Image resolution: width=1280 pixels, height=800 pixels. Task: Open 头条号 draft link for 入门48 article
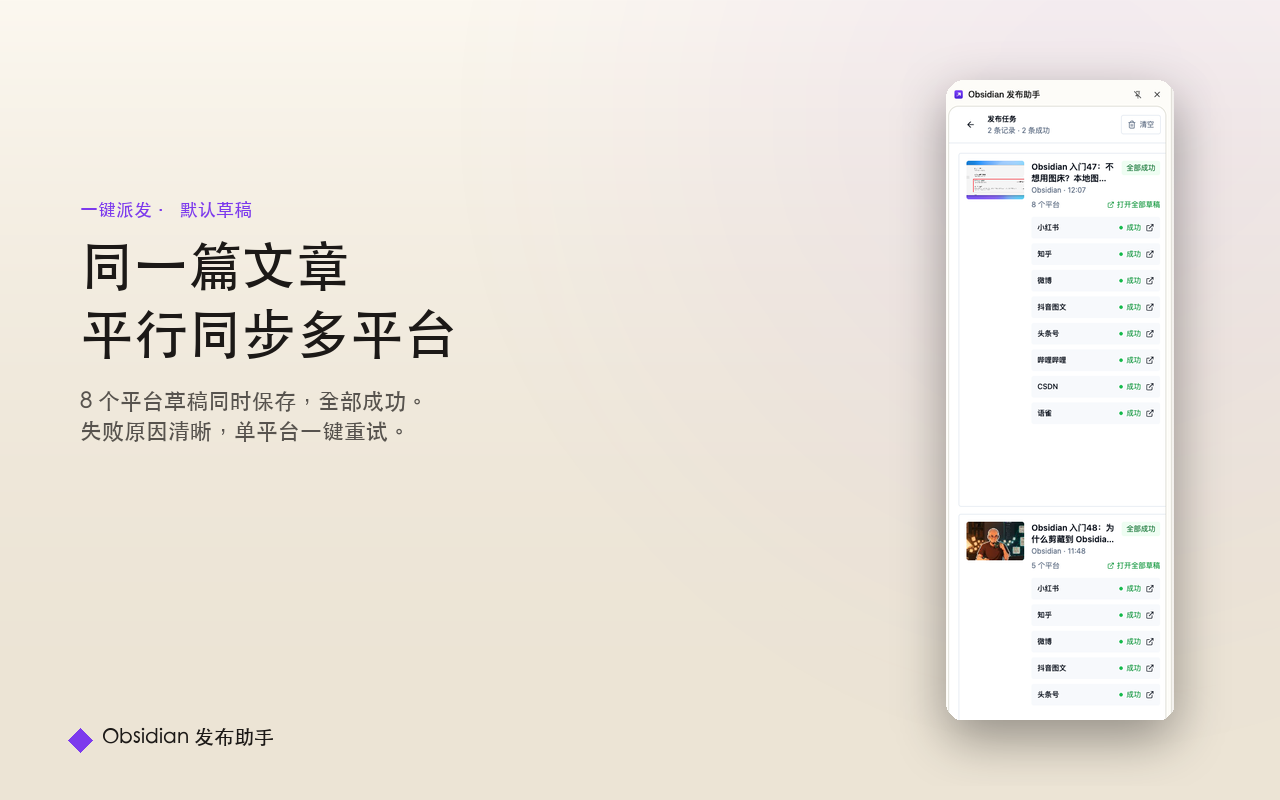pyautogui.click(x=1150, y=695)
